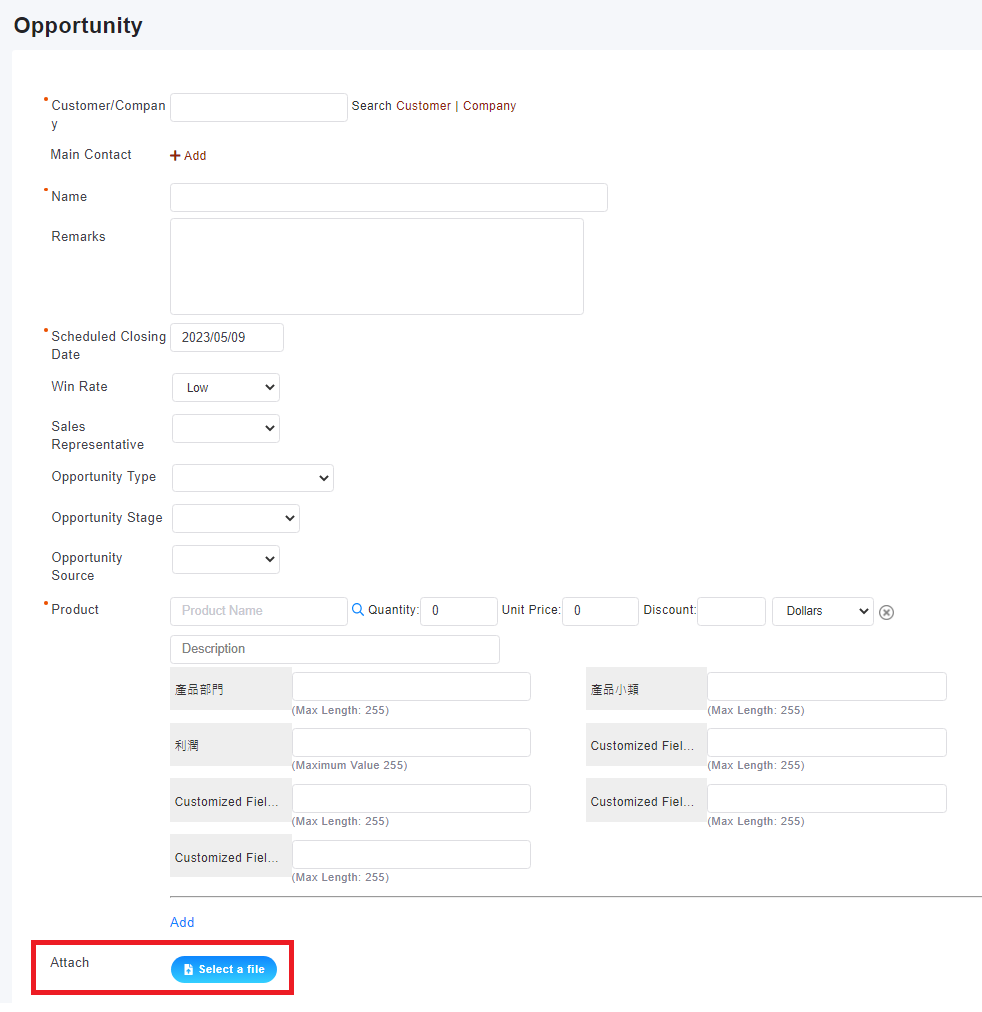Click the Select a file button
982x1012 pixels.
pyautogui.click(x=224, y=969)
